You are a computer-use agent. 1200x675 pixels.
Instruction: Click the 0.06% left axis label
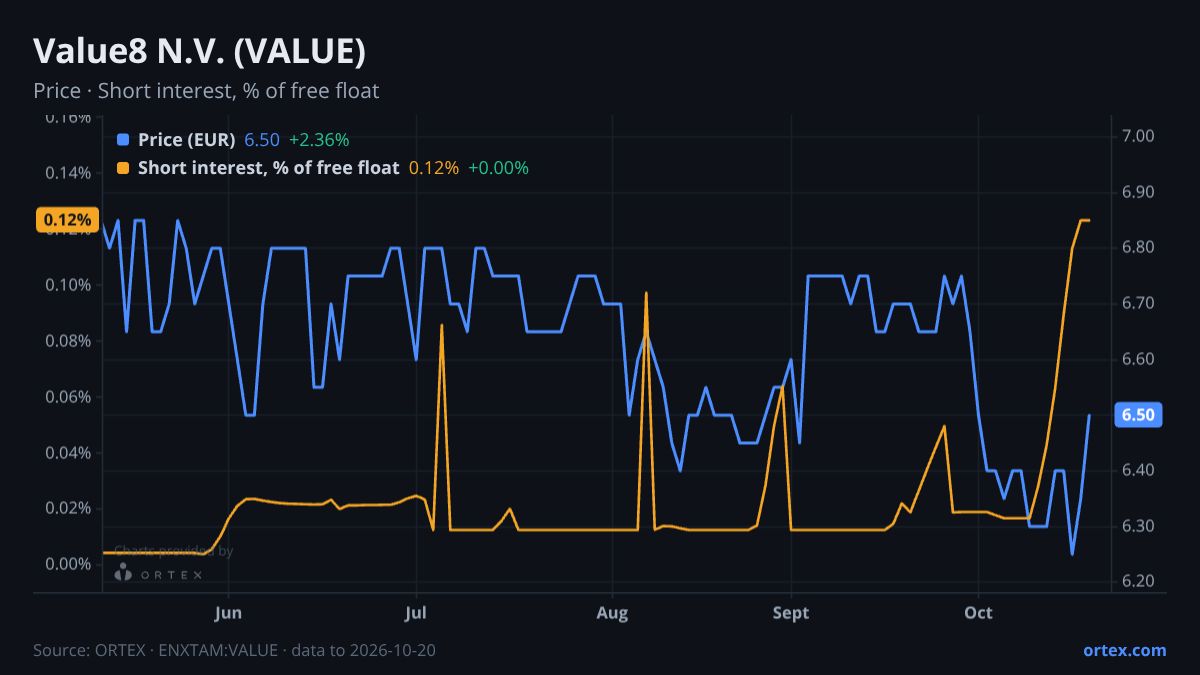[x=69, y=397]
